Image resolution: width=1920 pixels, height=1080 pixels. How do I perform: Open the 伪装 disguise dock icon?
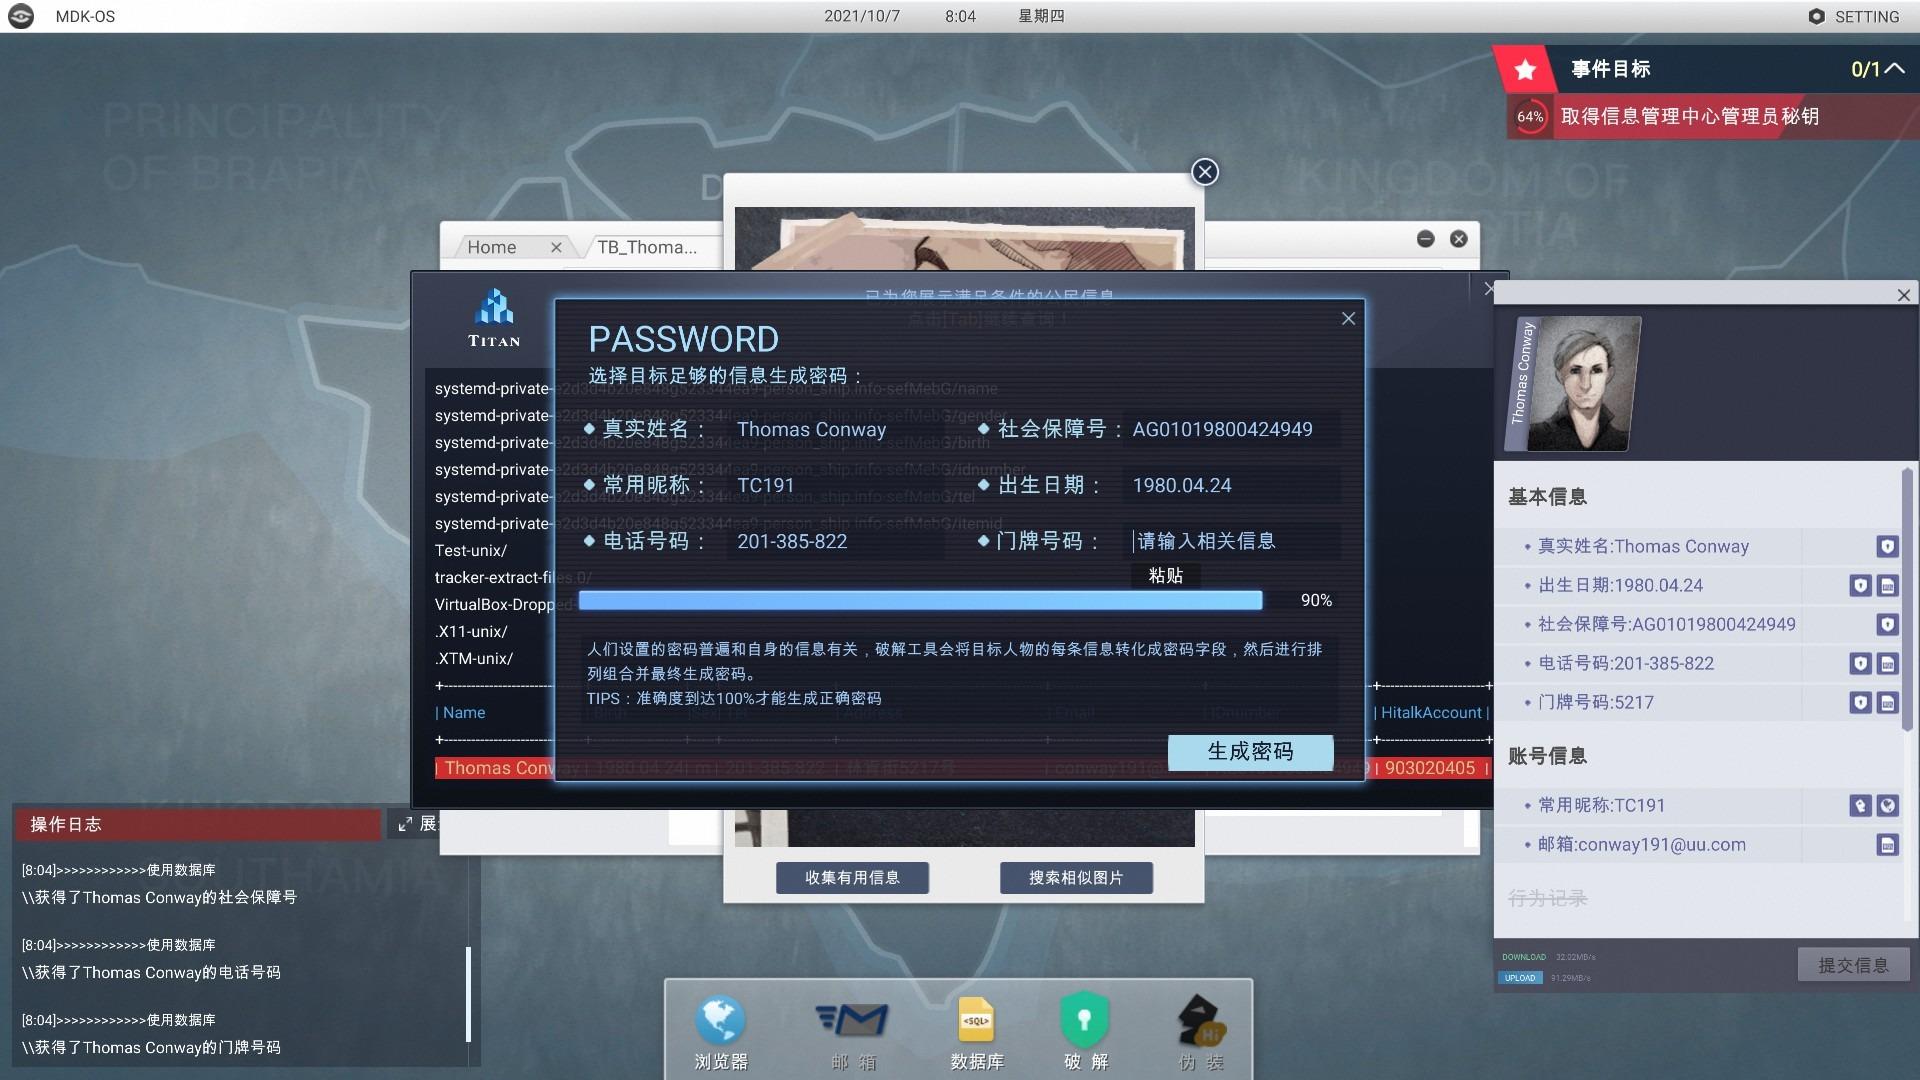click(1200, 1022)
